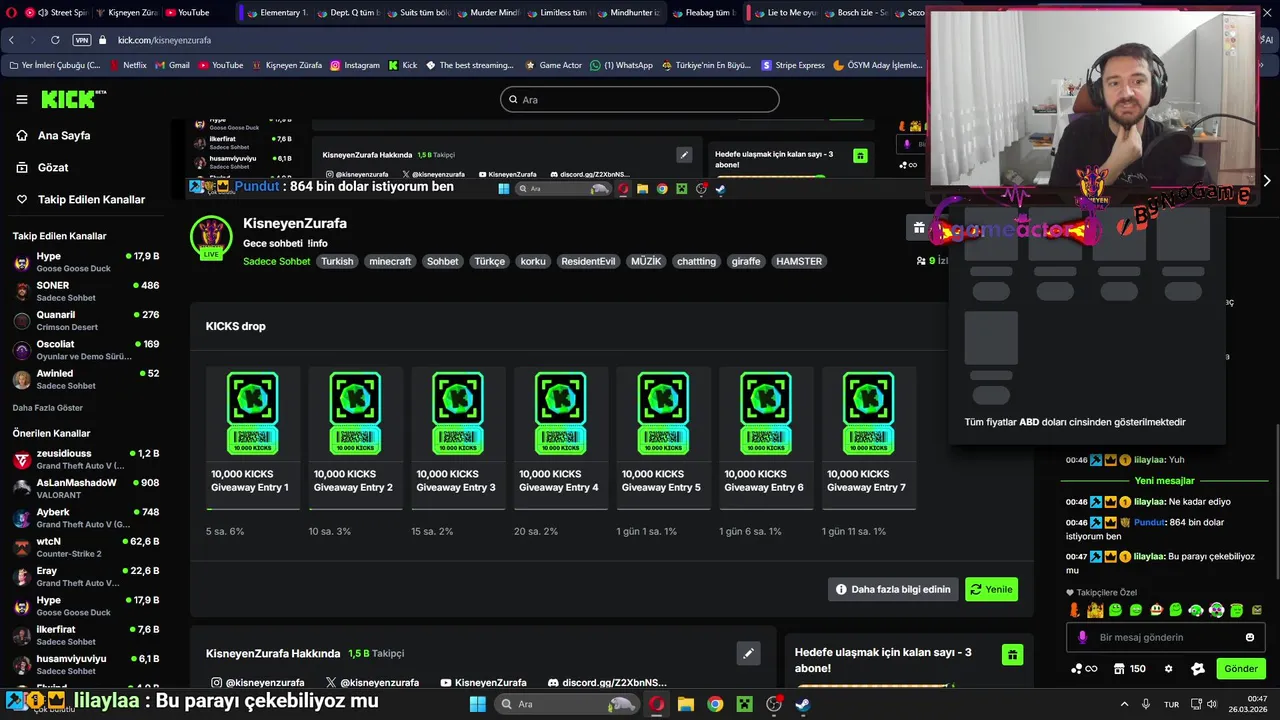Open Quanaril Crimson Desert channel
The height and width of the screenshot is (720, 1280).
86,320
